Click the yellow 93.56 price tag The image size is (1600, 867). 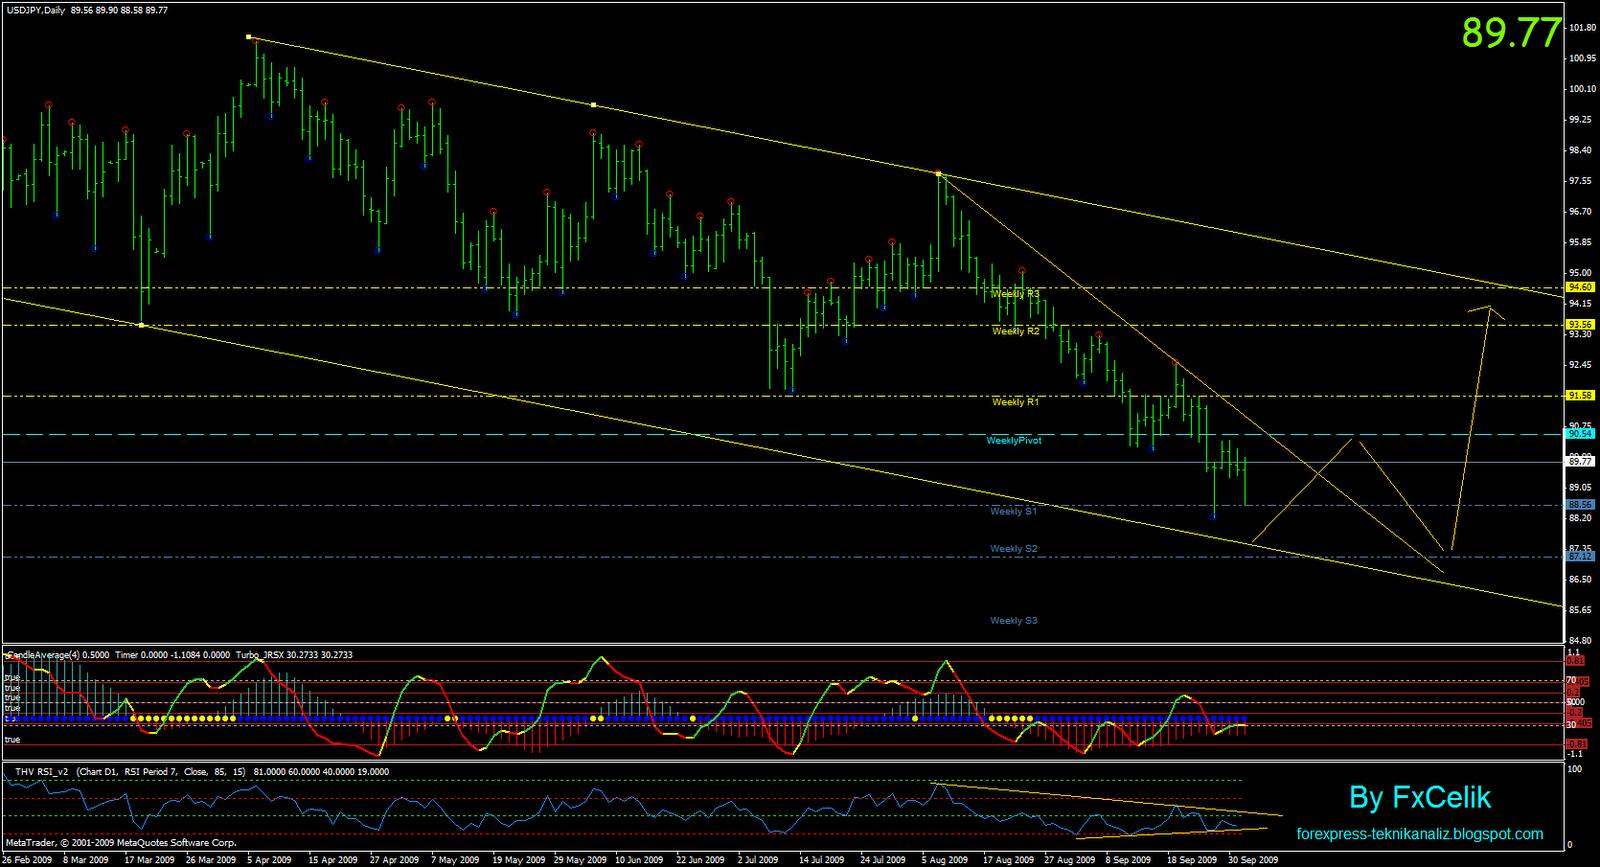pos(1581,325)
